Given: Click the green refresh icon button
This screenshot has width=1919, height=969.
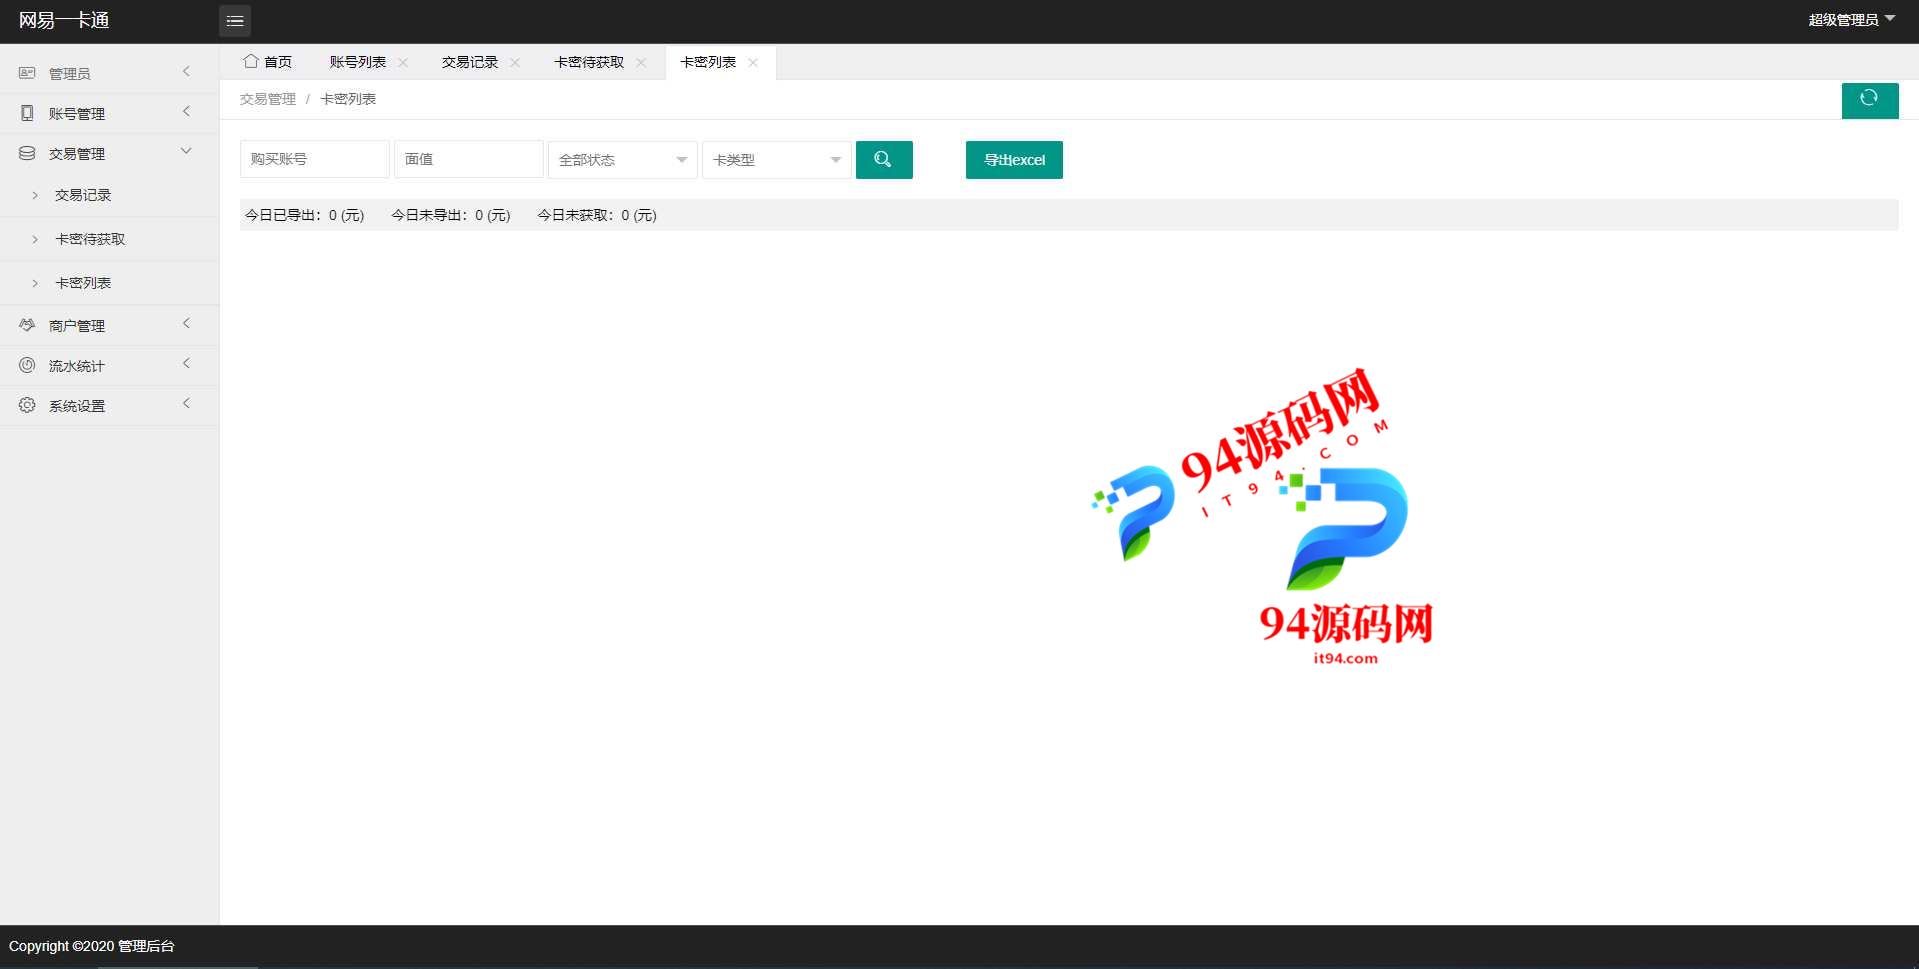Looking at the screenshot, I should [1869, 100].
